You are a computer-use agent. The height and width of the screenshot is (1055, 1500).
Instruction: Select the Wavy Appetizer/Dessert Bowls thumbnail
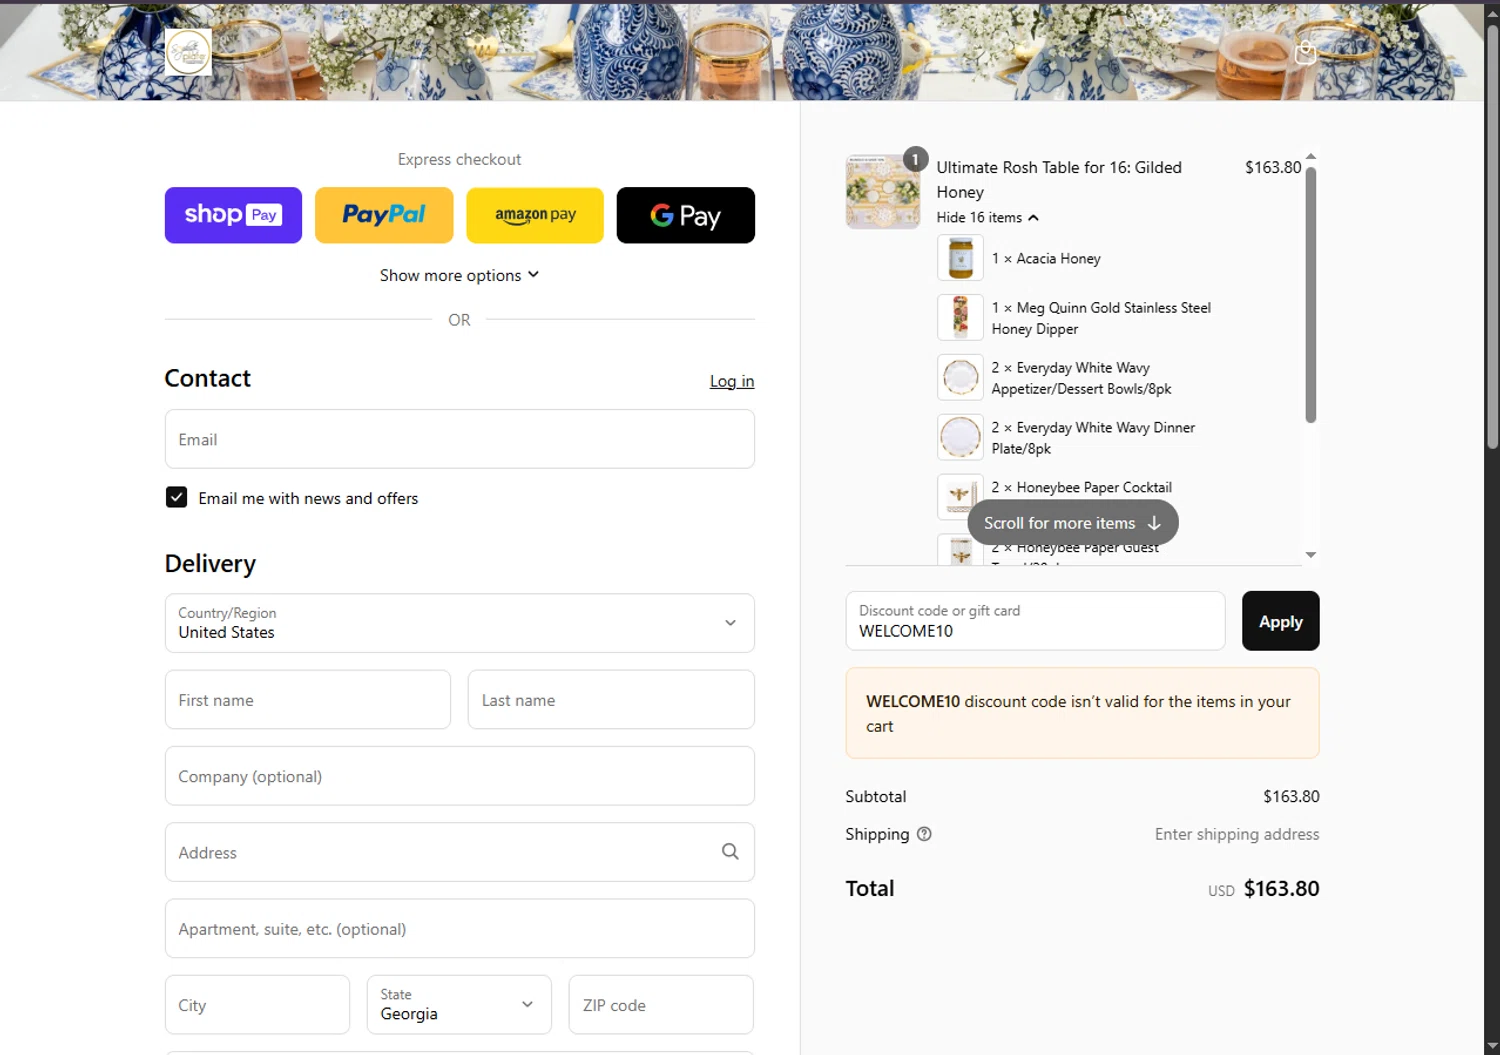(x=960, y=378)
